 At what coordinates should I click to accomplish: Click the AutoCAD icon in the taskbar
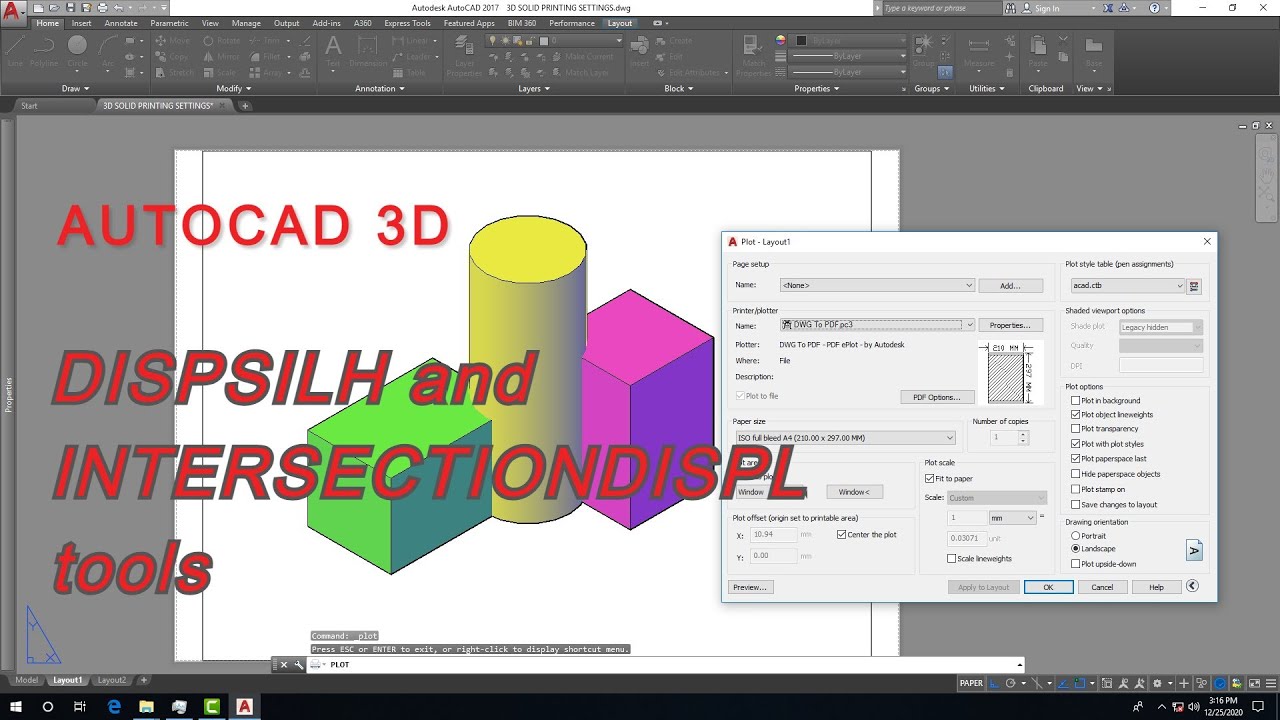pyautogui.click(x=244, y=706)
